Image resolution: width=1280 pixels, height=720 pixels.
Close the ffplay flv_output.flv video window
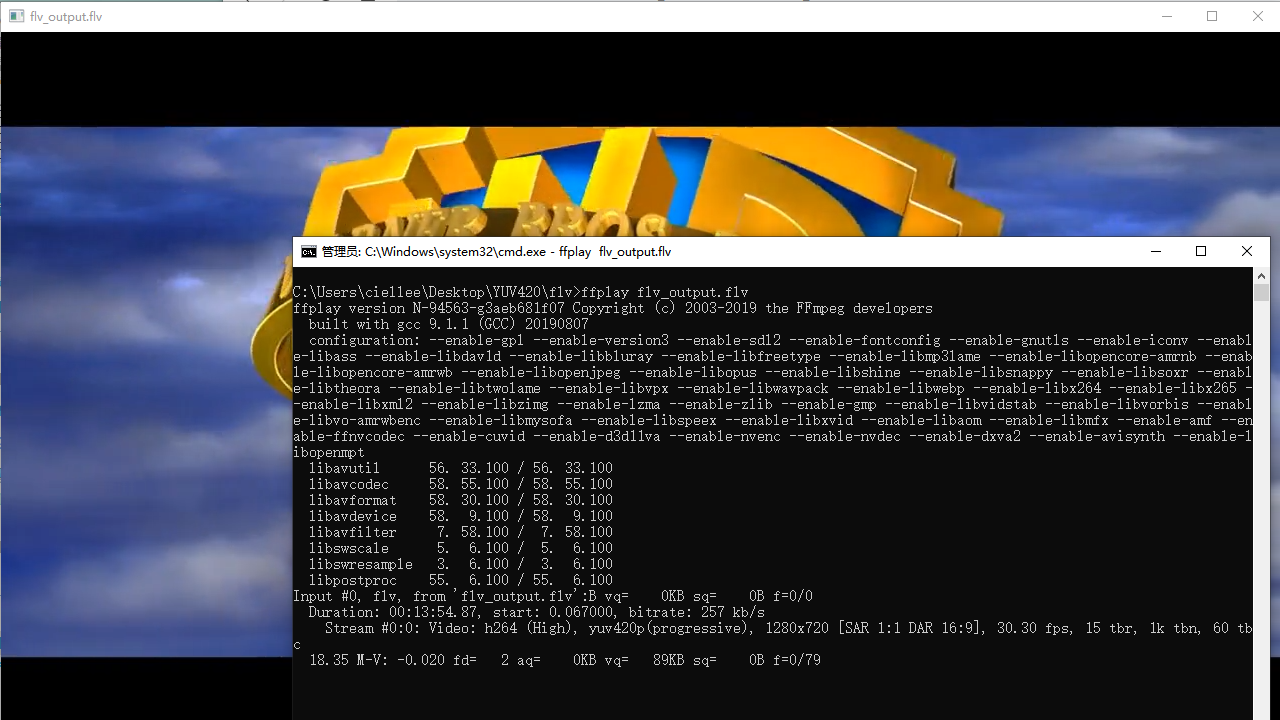point(1258,16)
